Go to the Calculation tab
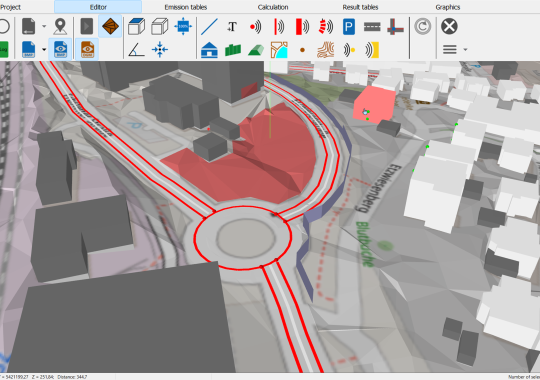540x380 pixels. (x=273, y=7)
